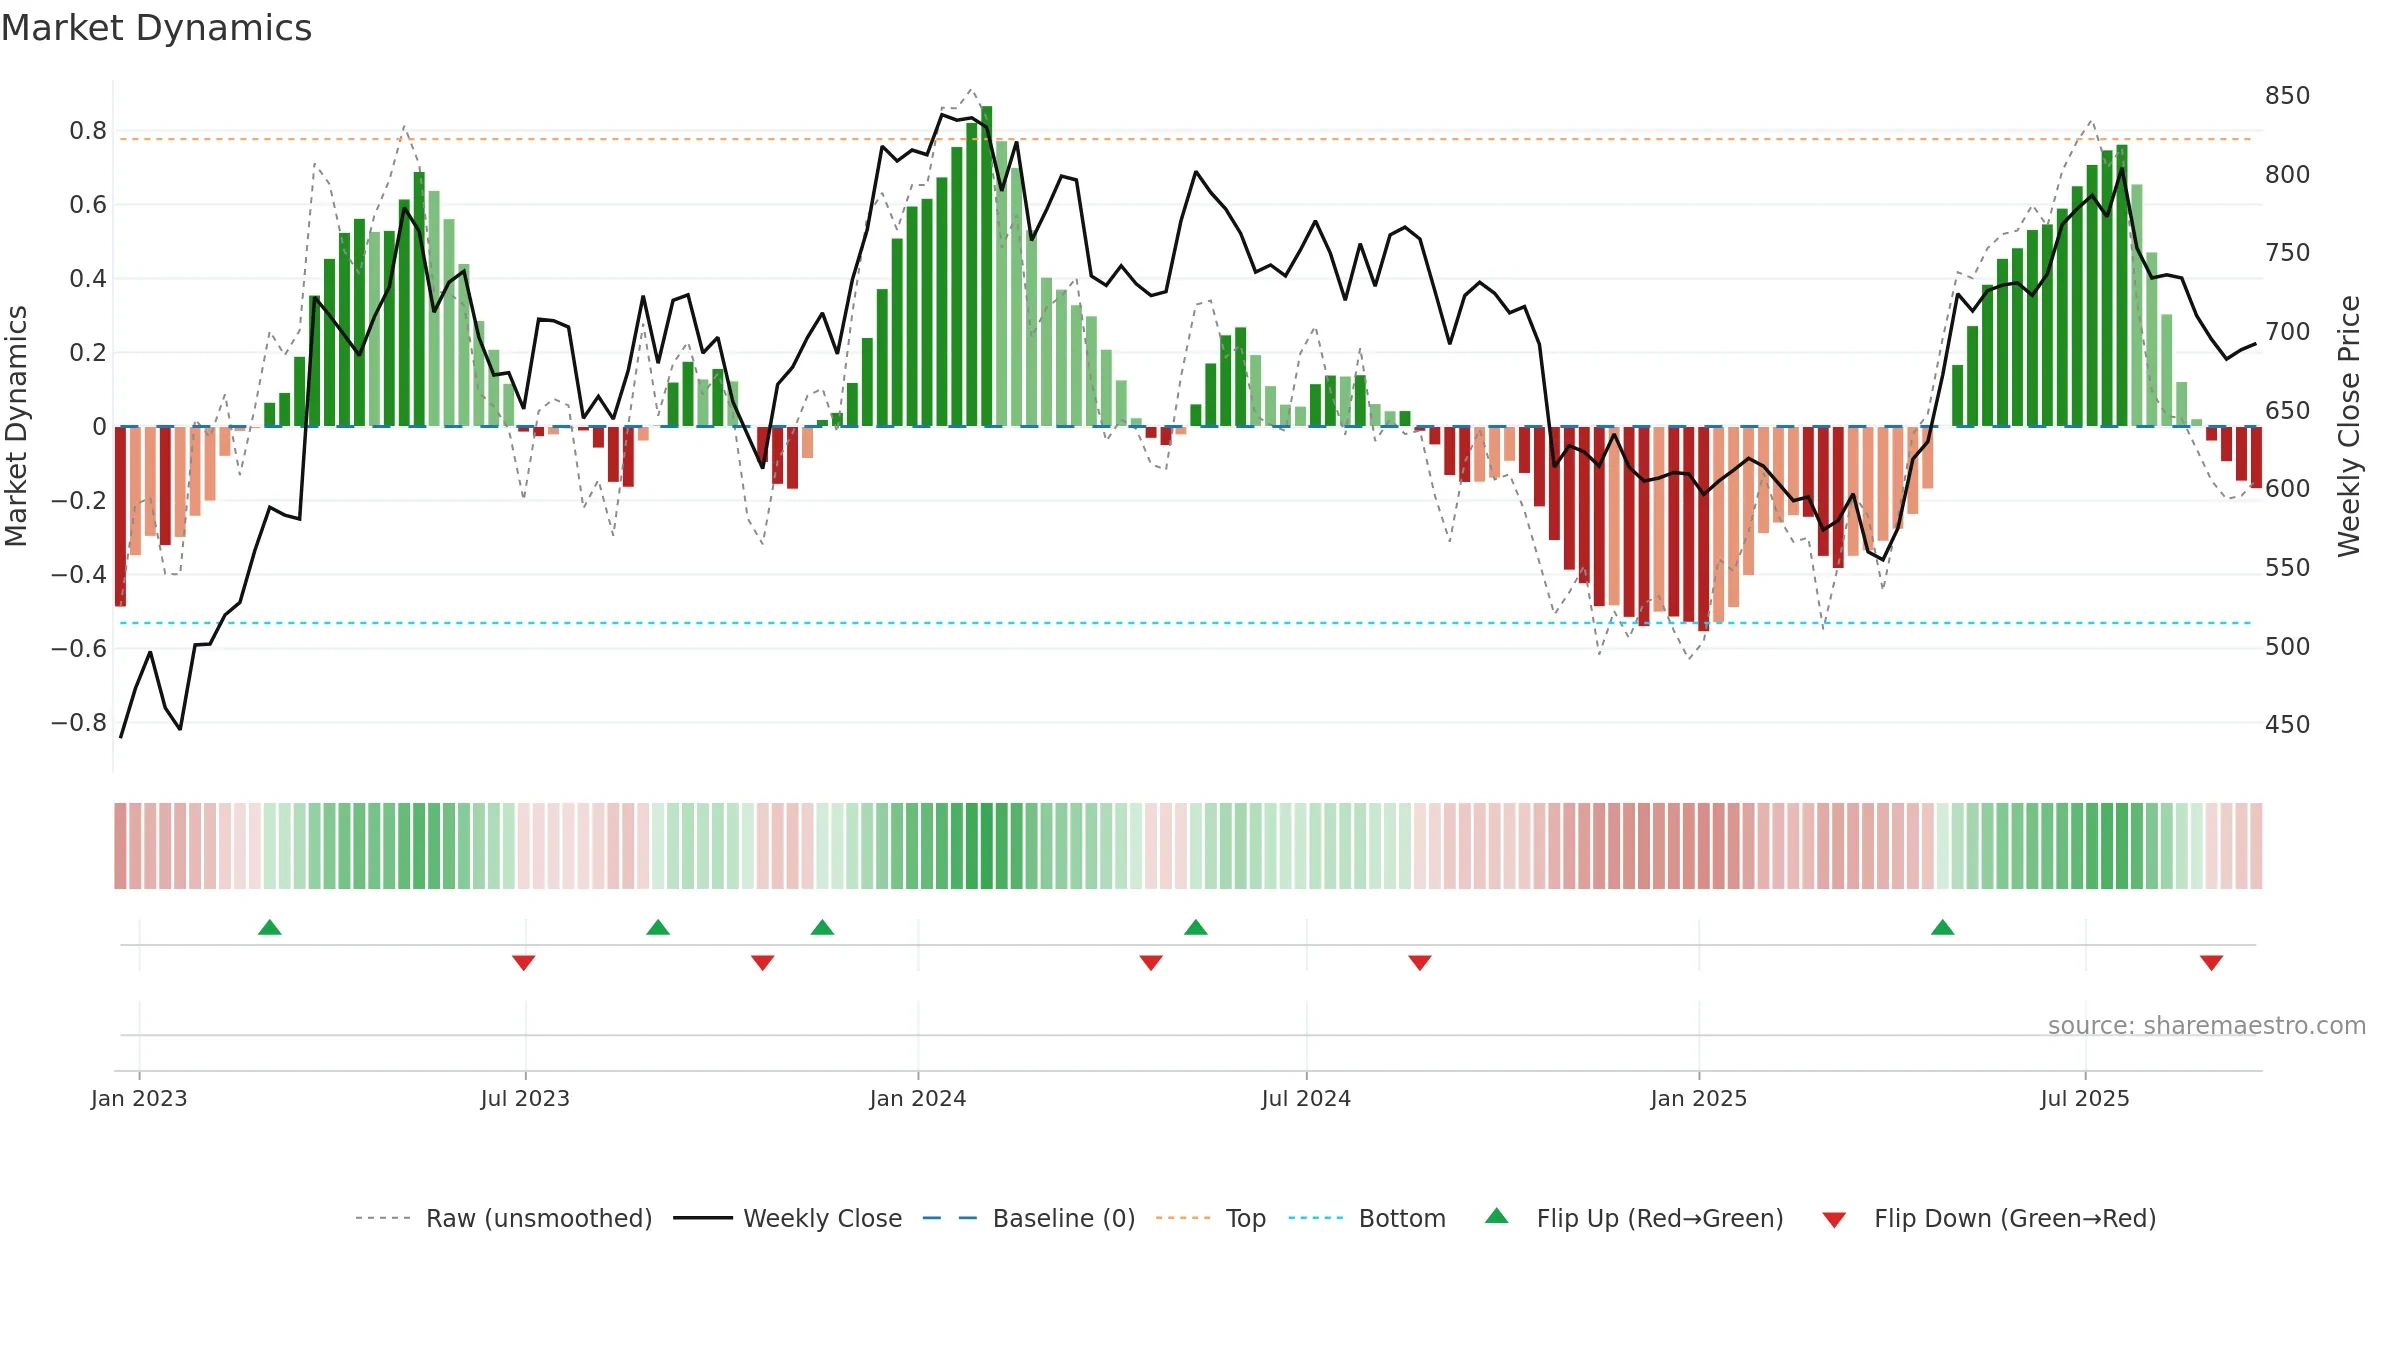Viewport: 2400px width, 1350px height.
Task: Click the Weekly Close Price axis title
Action: 2349,426
